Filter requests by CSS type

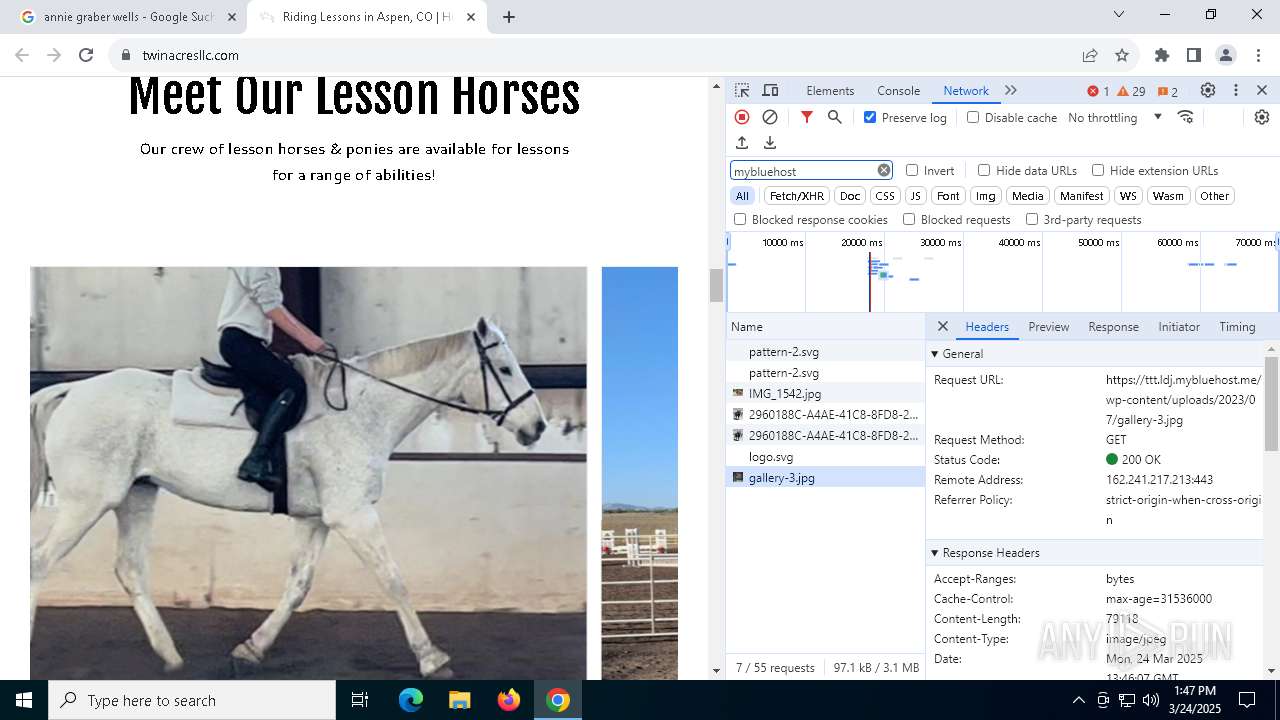pos(885,196)
